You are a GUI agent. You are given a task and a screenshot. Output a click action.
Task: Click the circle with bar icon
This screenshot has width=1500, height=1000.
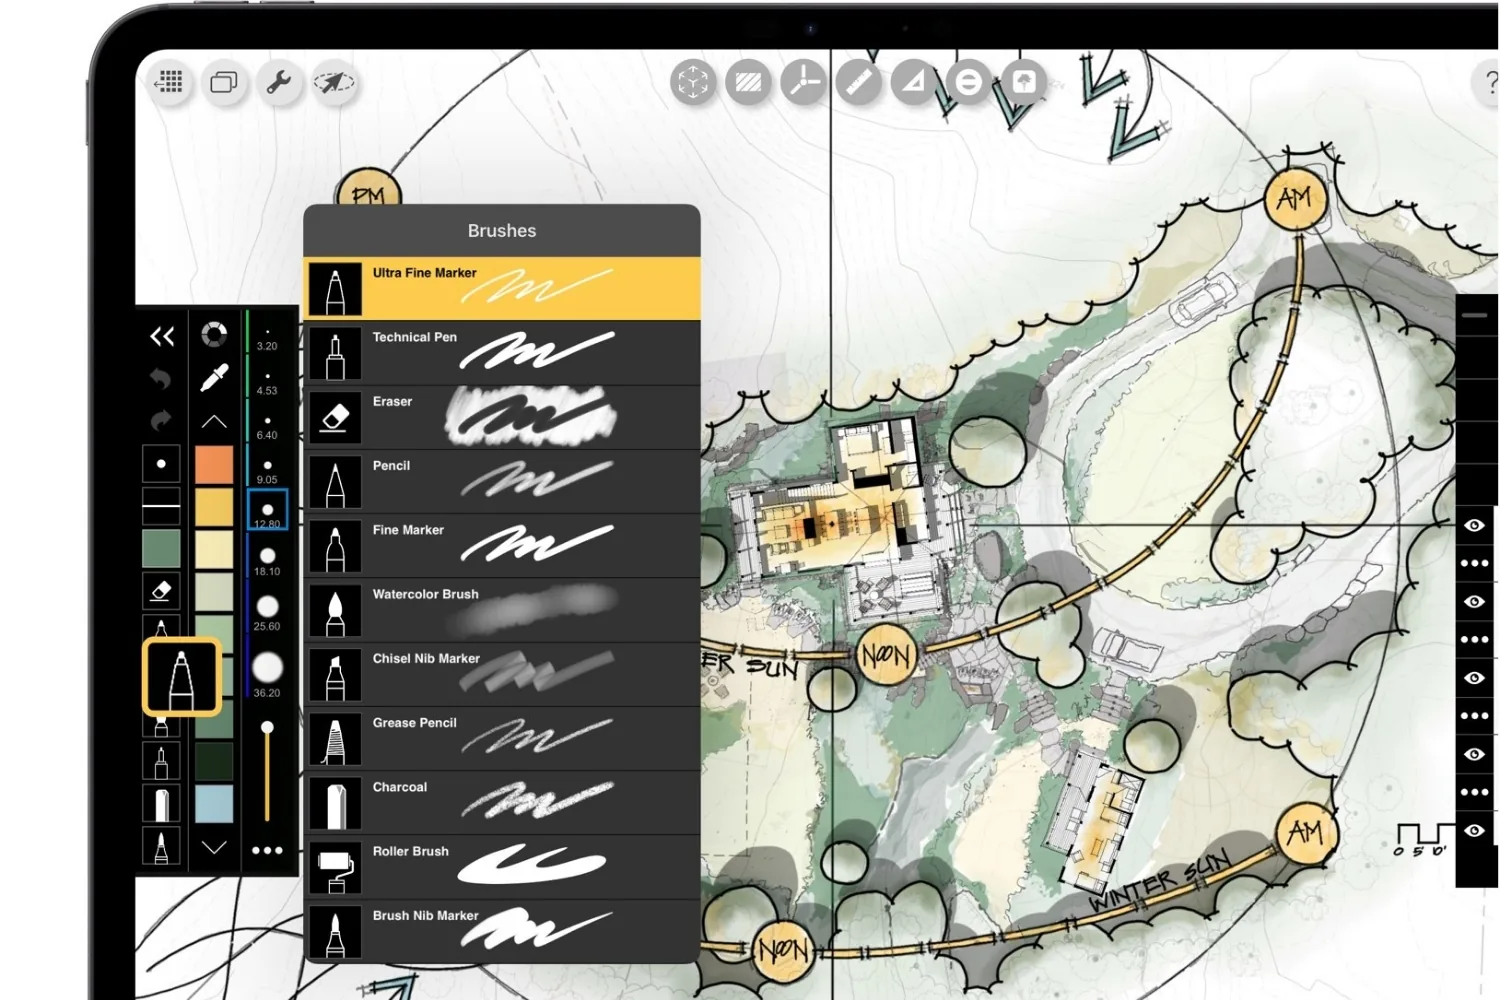(968, 82)
